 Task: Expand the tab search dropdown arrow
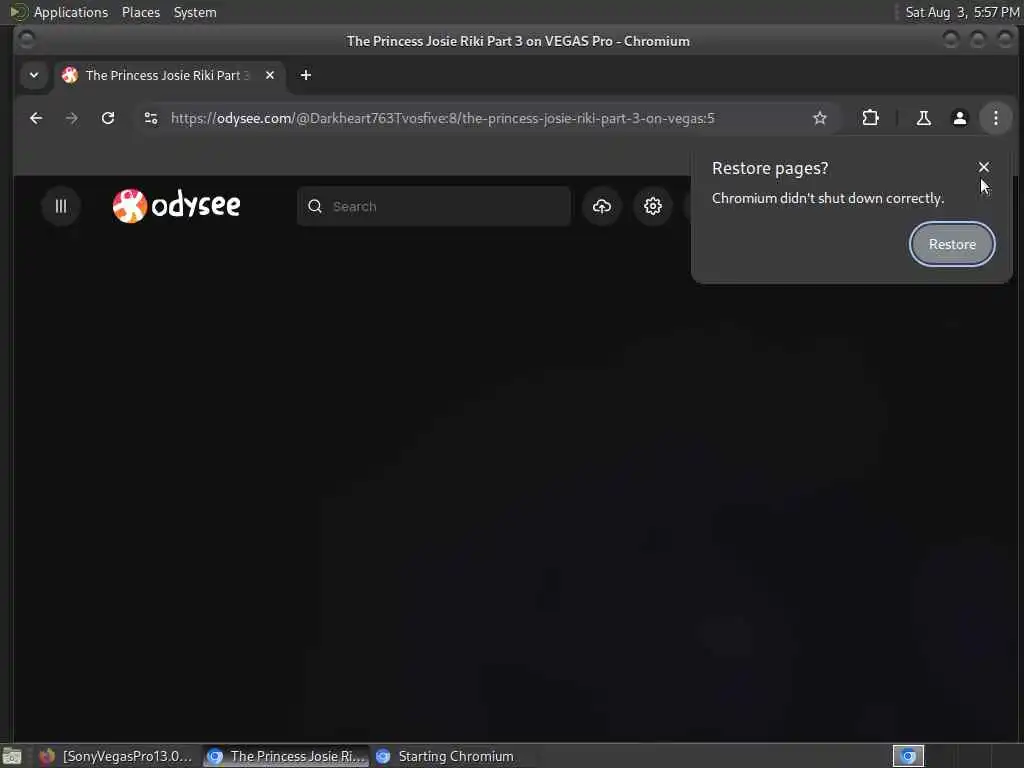coord(34,75)
